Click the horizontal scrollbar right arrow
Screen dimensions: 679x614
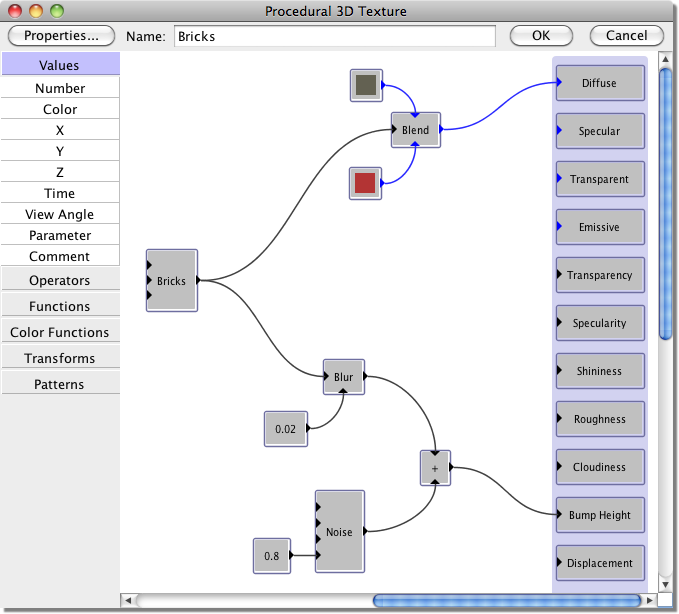point(650,600)
